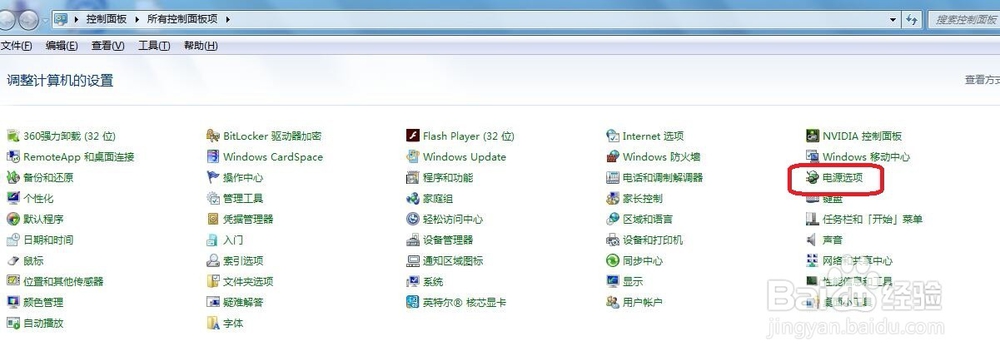Open 位置和其他传感器 icon
The image size is (1000, 361).
pos(13,281)
